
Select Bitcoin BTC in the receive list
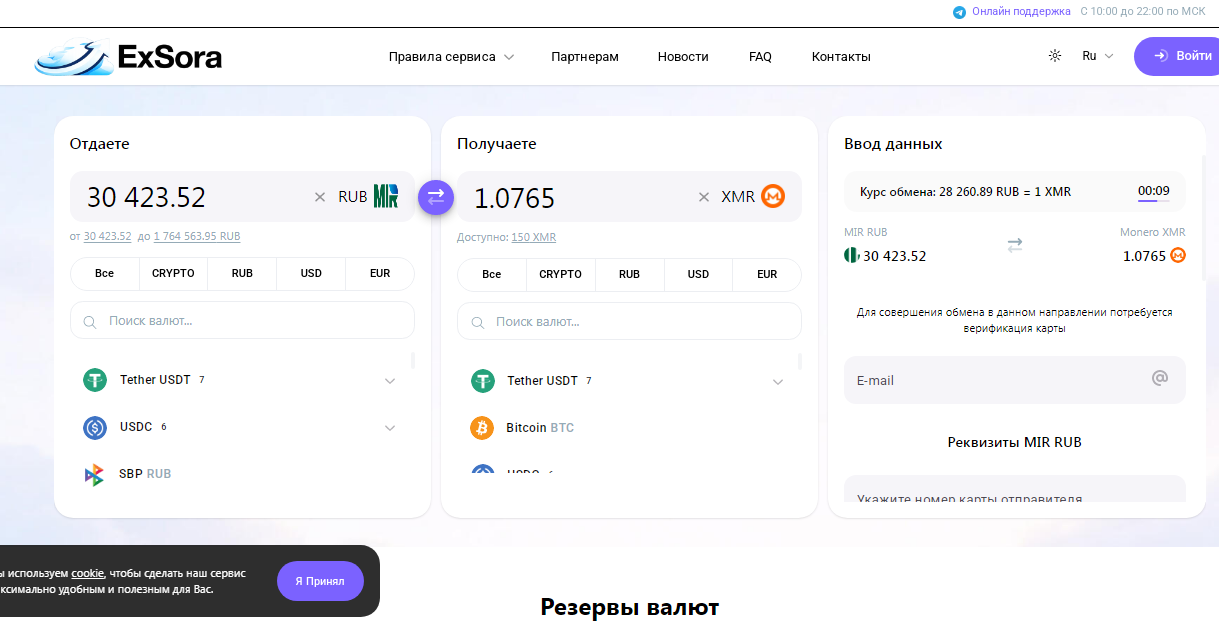539,428
